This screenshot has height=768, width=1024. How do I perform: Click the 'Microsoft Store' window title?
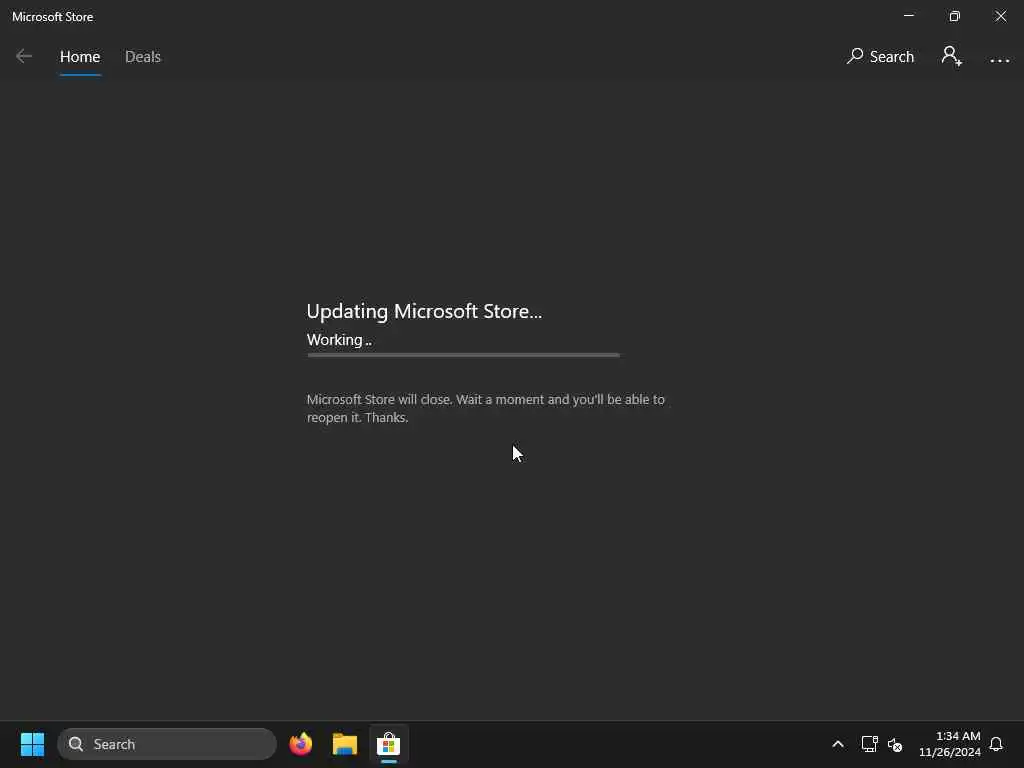pos(52,17)
